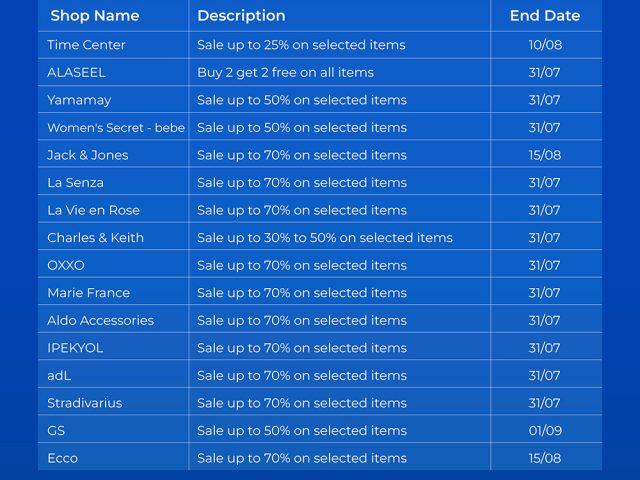Click Charles & Keith 30% to 50% description

tap(324, 238)
